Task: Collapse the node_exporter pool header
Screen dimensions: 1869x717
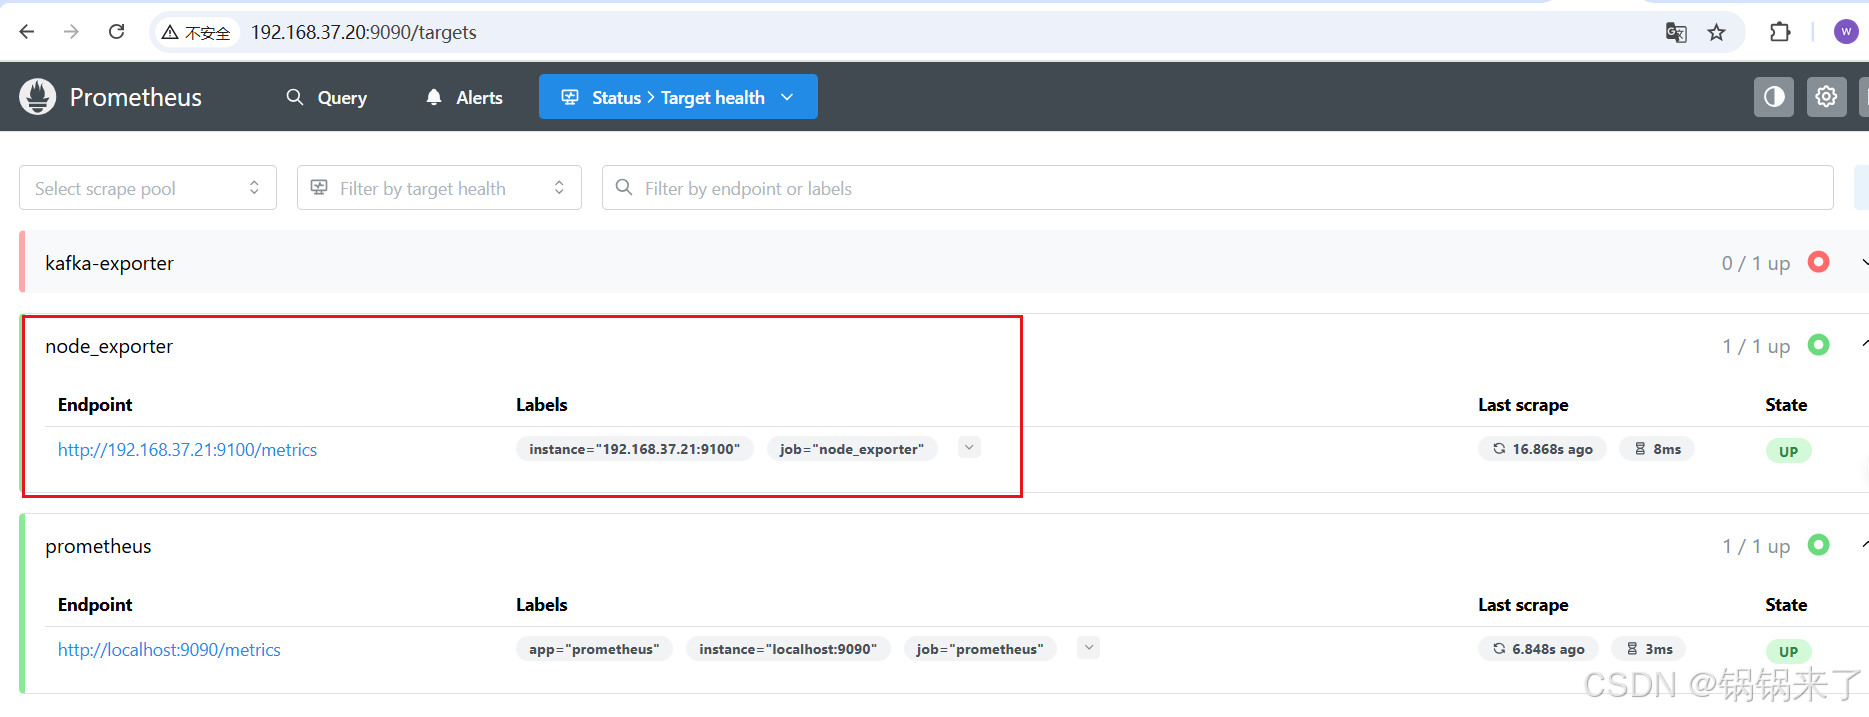Action: [944, 346]
